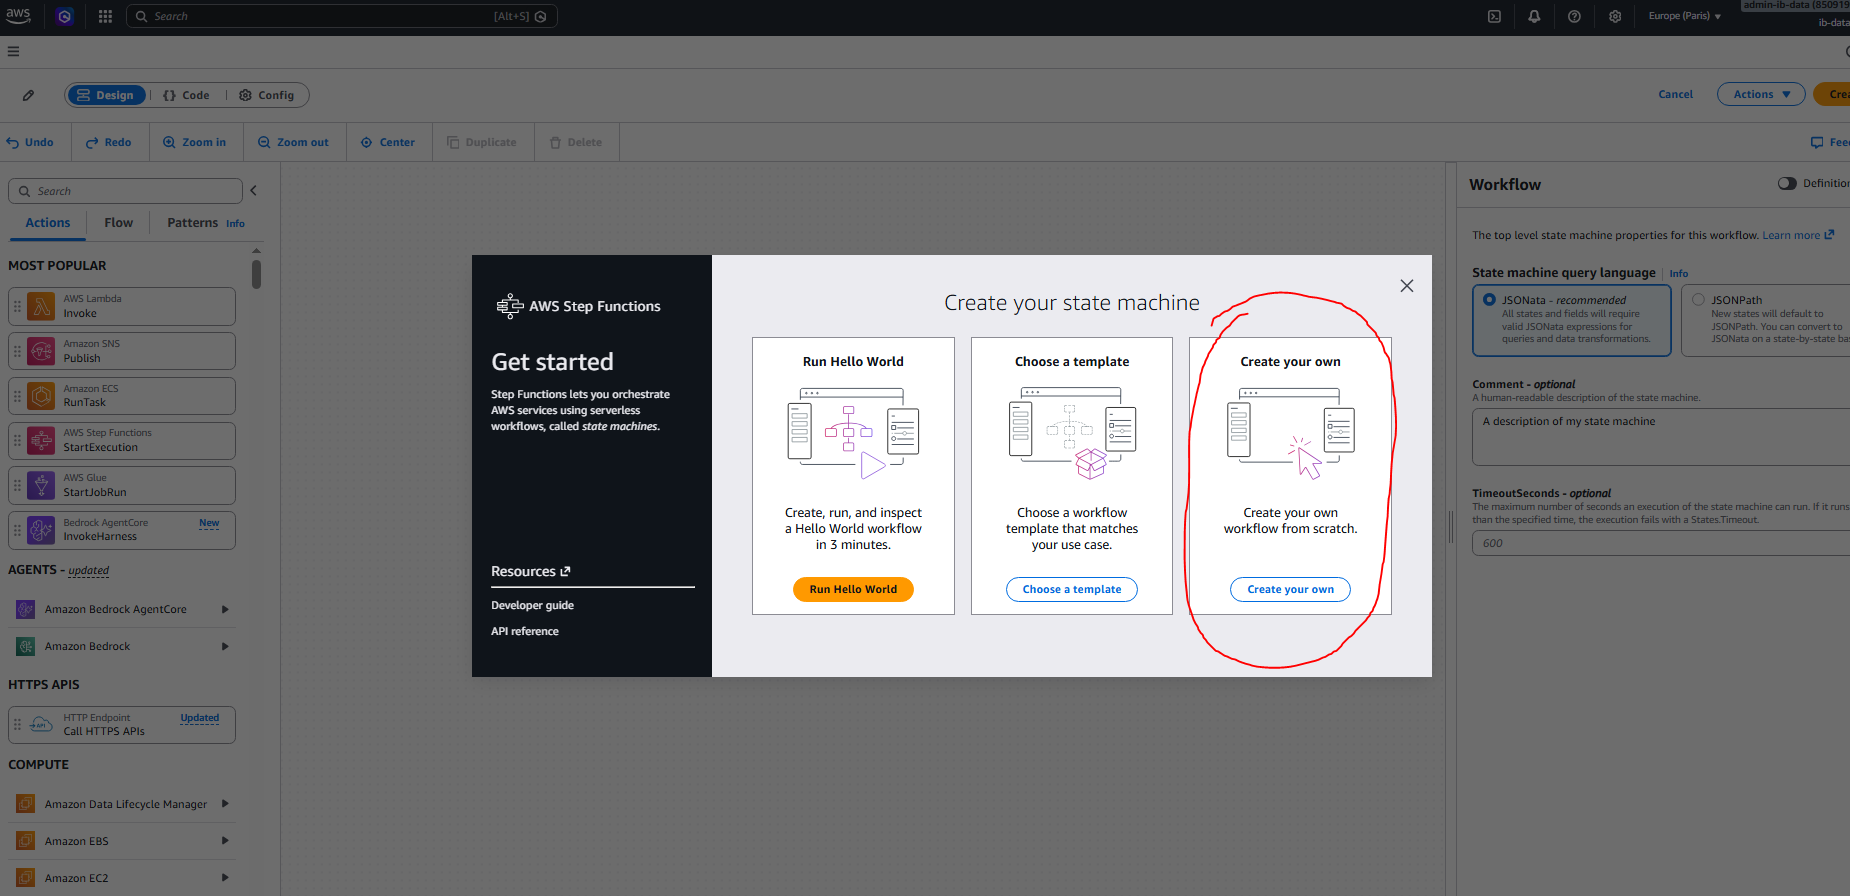
Task: Open the help question mark icon
Action: click(1574, 16)
